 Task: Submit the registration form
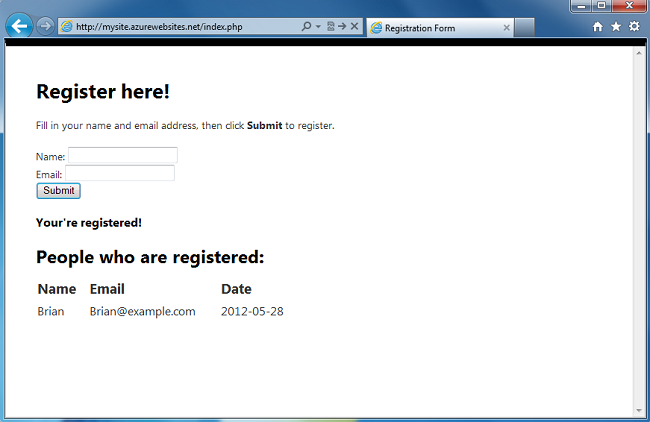click(58, 191)
